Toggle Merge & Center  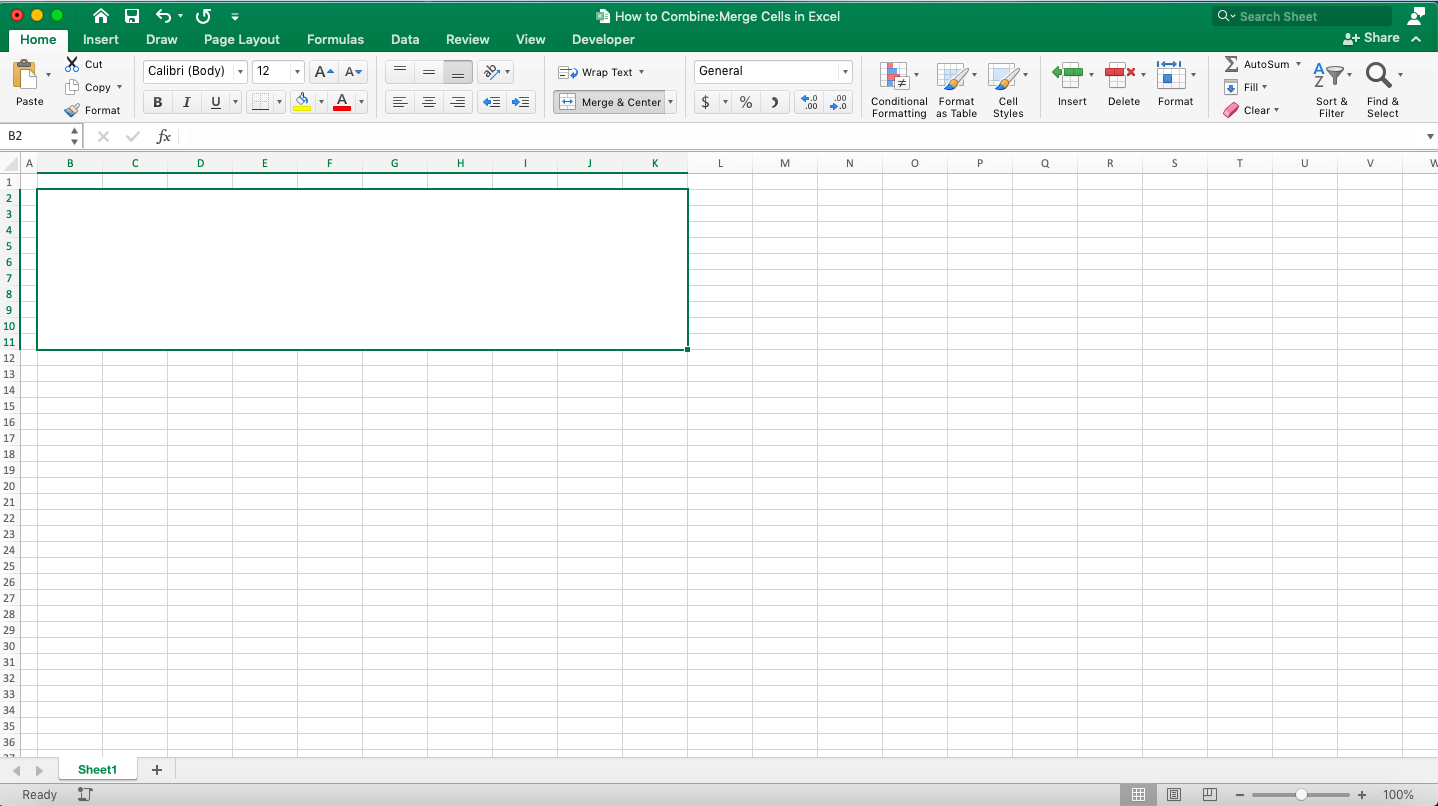(609, 102)
